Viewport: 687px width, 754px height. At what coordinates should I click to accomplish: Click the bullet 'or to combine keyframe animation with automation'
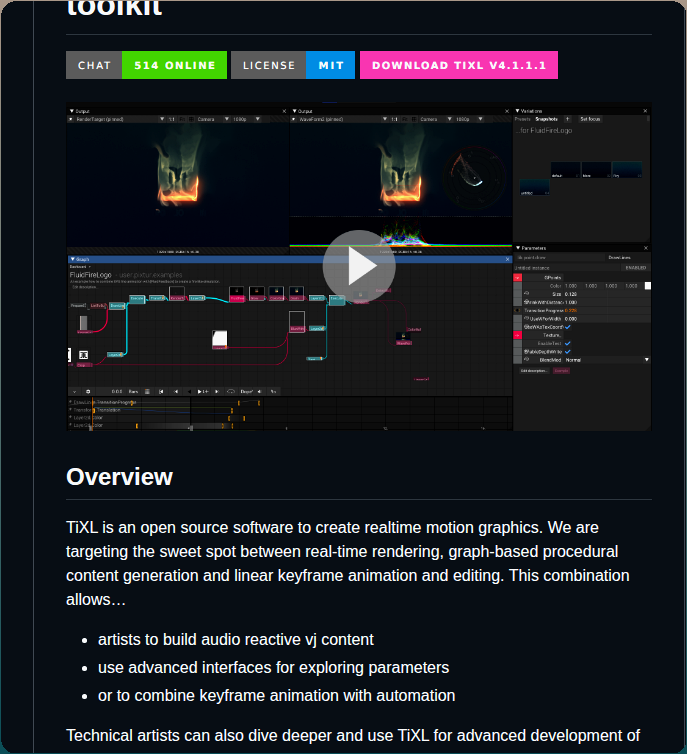tap(276, 695)
